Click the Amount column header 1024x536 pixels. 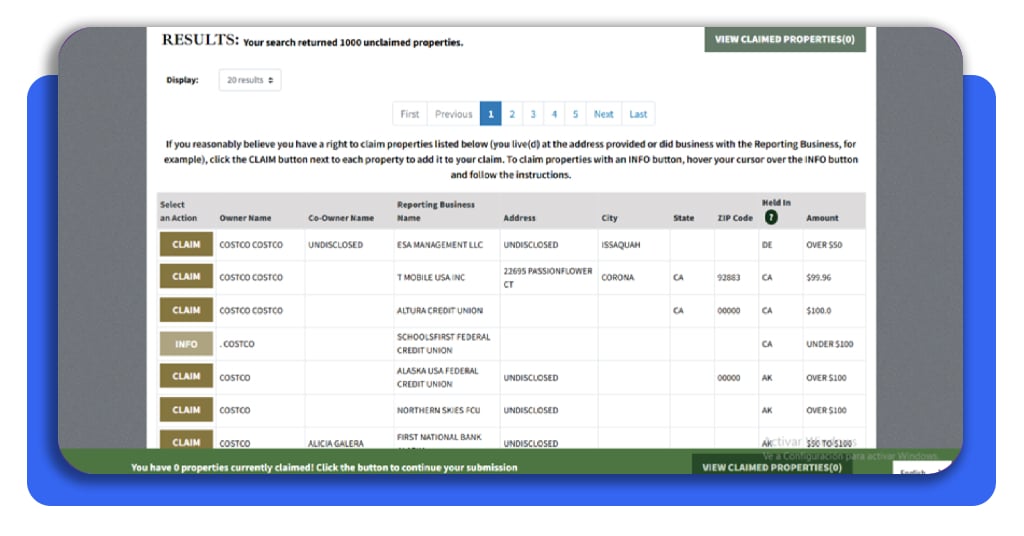tap(822, 218)
